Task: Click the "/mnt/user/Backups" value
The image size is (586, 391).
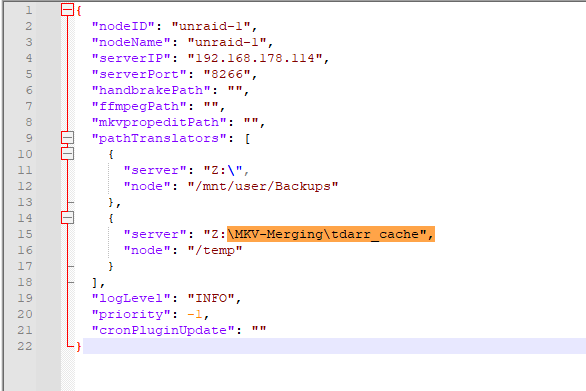Action: pyautogui.click(x=263, y=186)
